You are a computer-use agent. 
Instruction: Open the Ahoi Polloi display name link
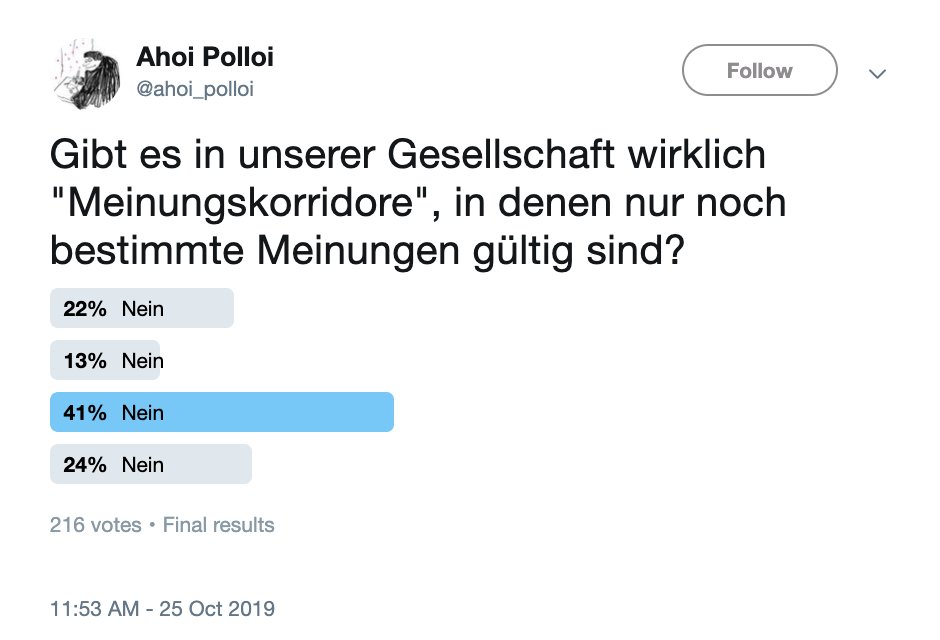205,57
